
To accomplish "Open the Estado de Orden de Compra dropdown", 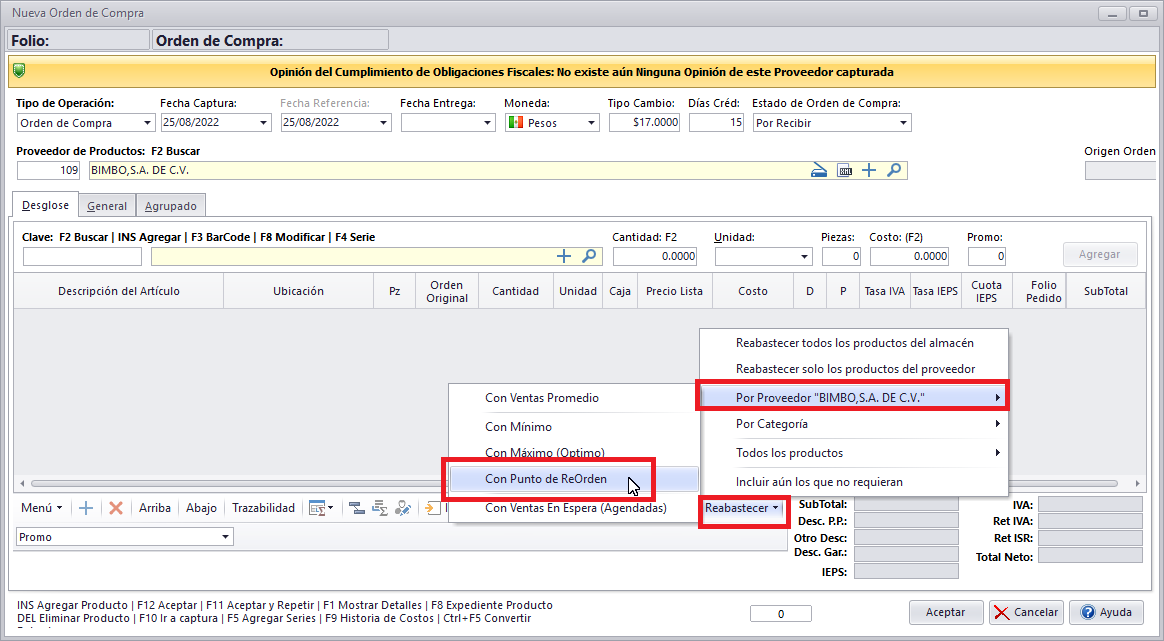I will [x=904, y=123].
